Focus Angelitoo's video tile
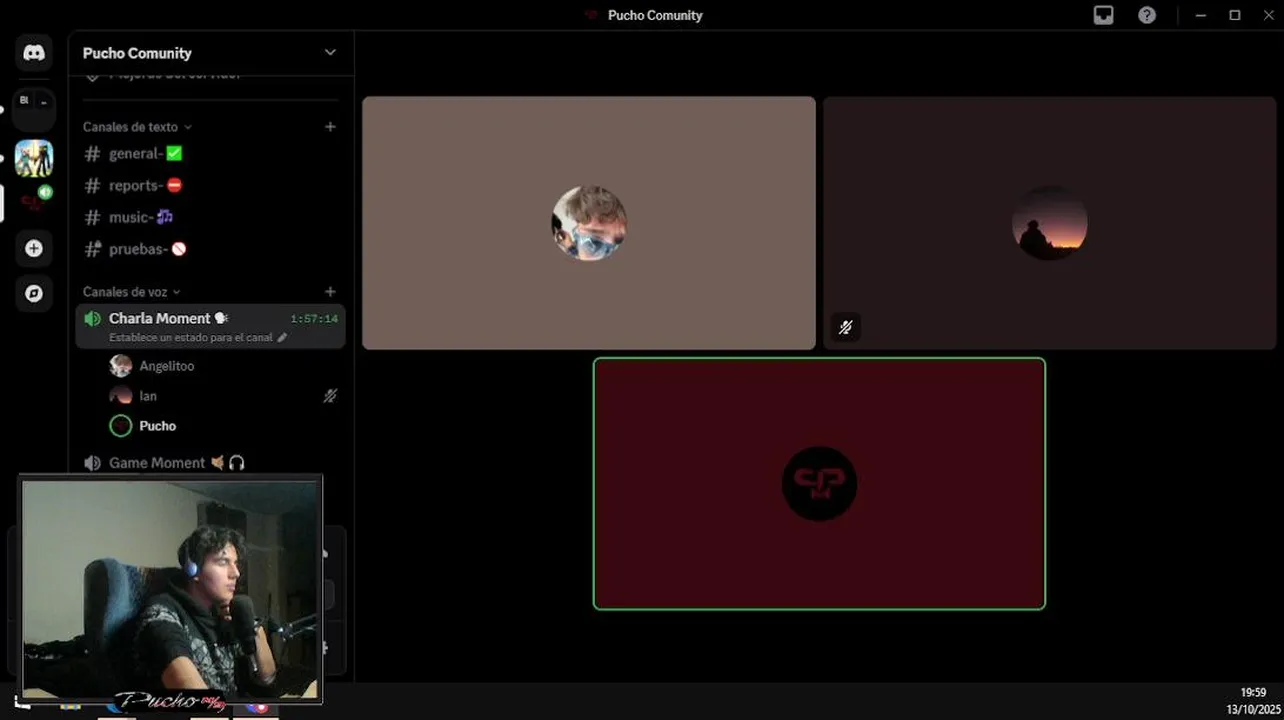This screenshot has width=1284, height=720. [589, 223]
